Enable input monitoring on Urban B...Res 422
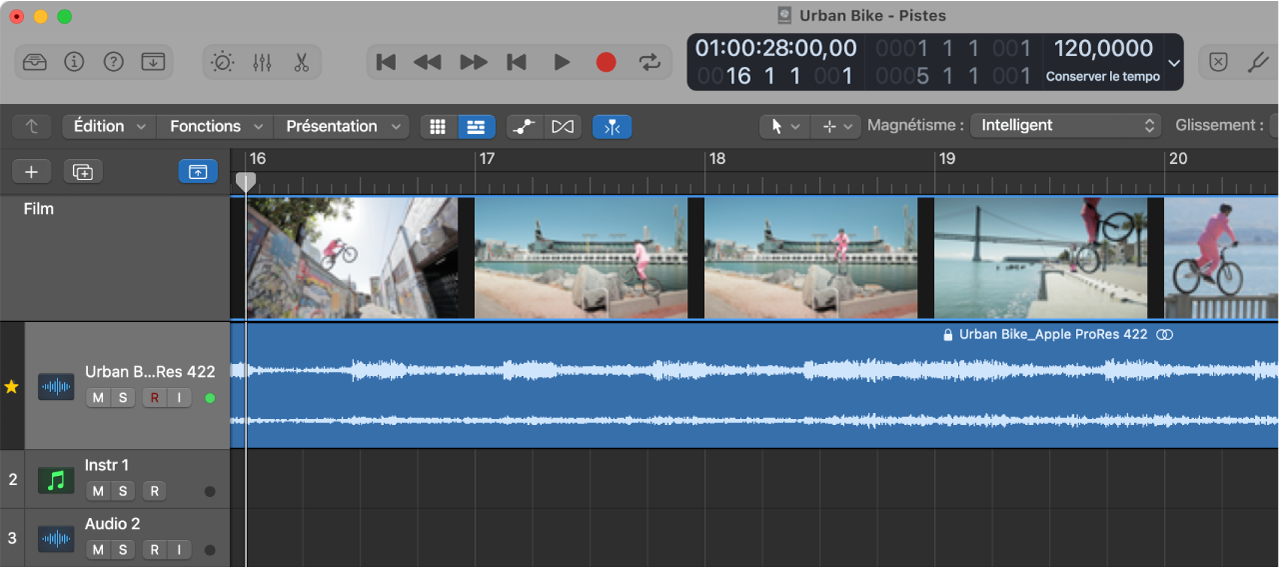1279x567 pixels. (x=179, y=398)
